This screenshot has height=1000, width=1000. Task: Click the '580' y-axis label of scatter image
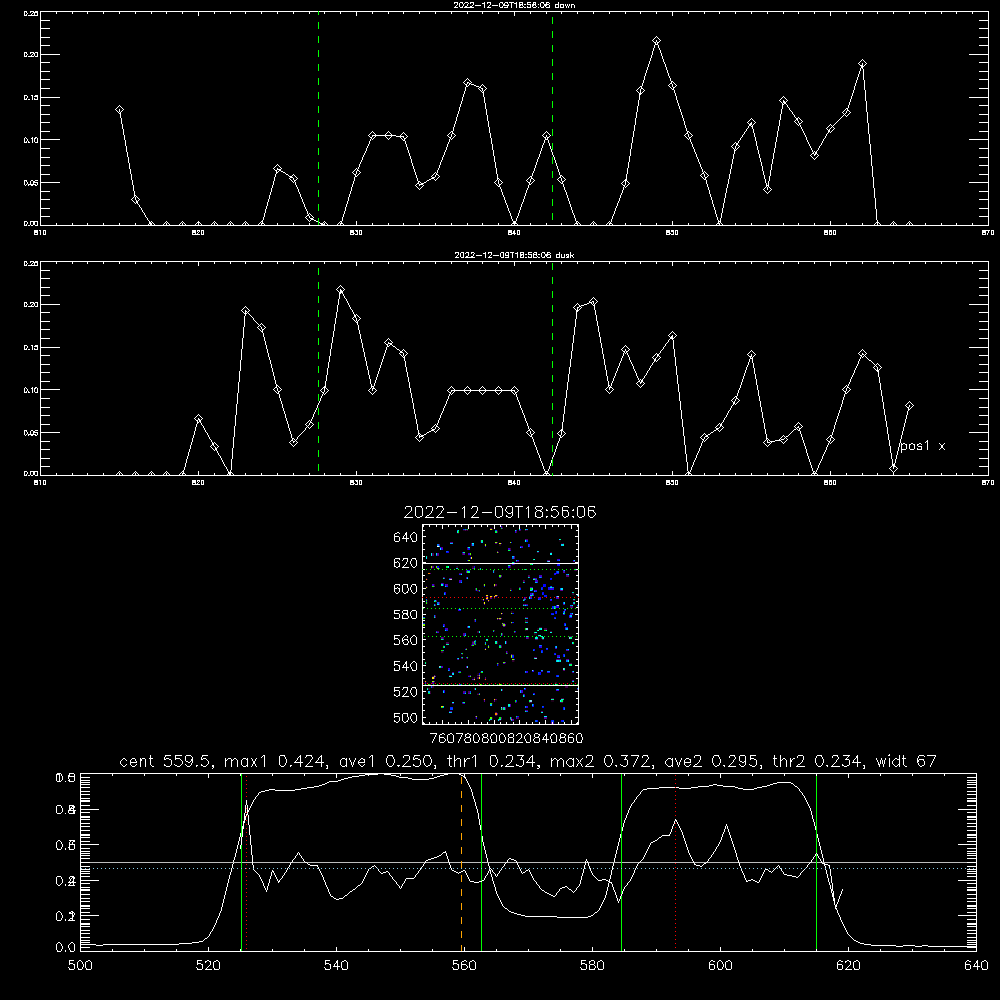[x=405, y=615]
